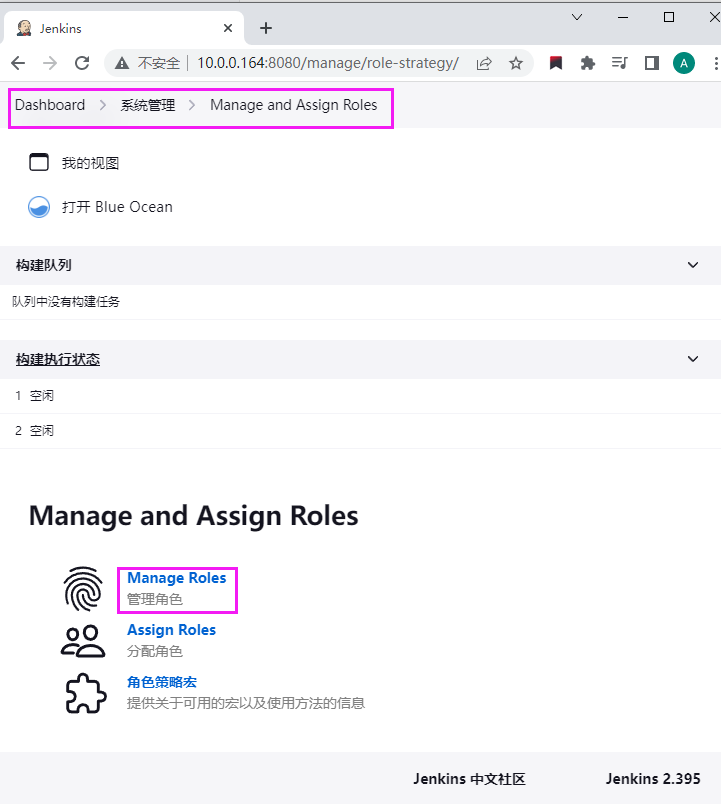Open the media control icon
721x804 pixels.
point(619,63)
